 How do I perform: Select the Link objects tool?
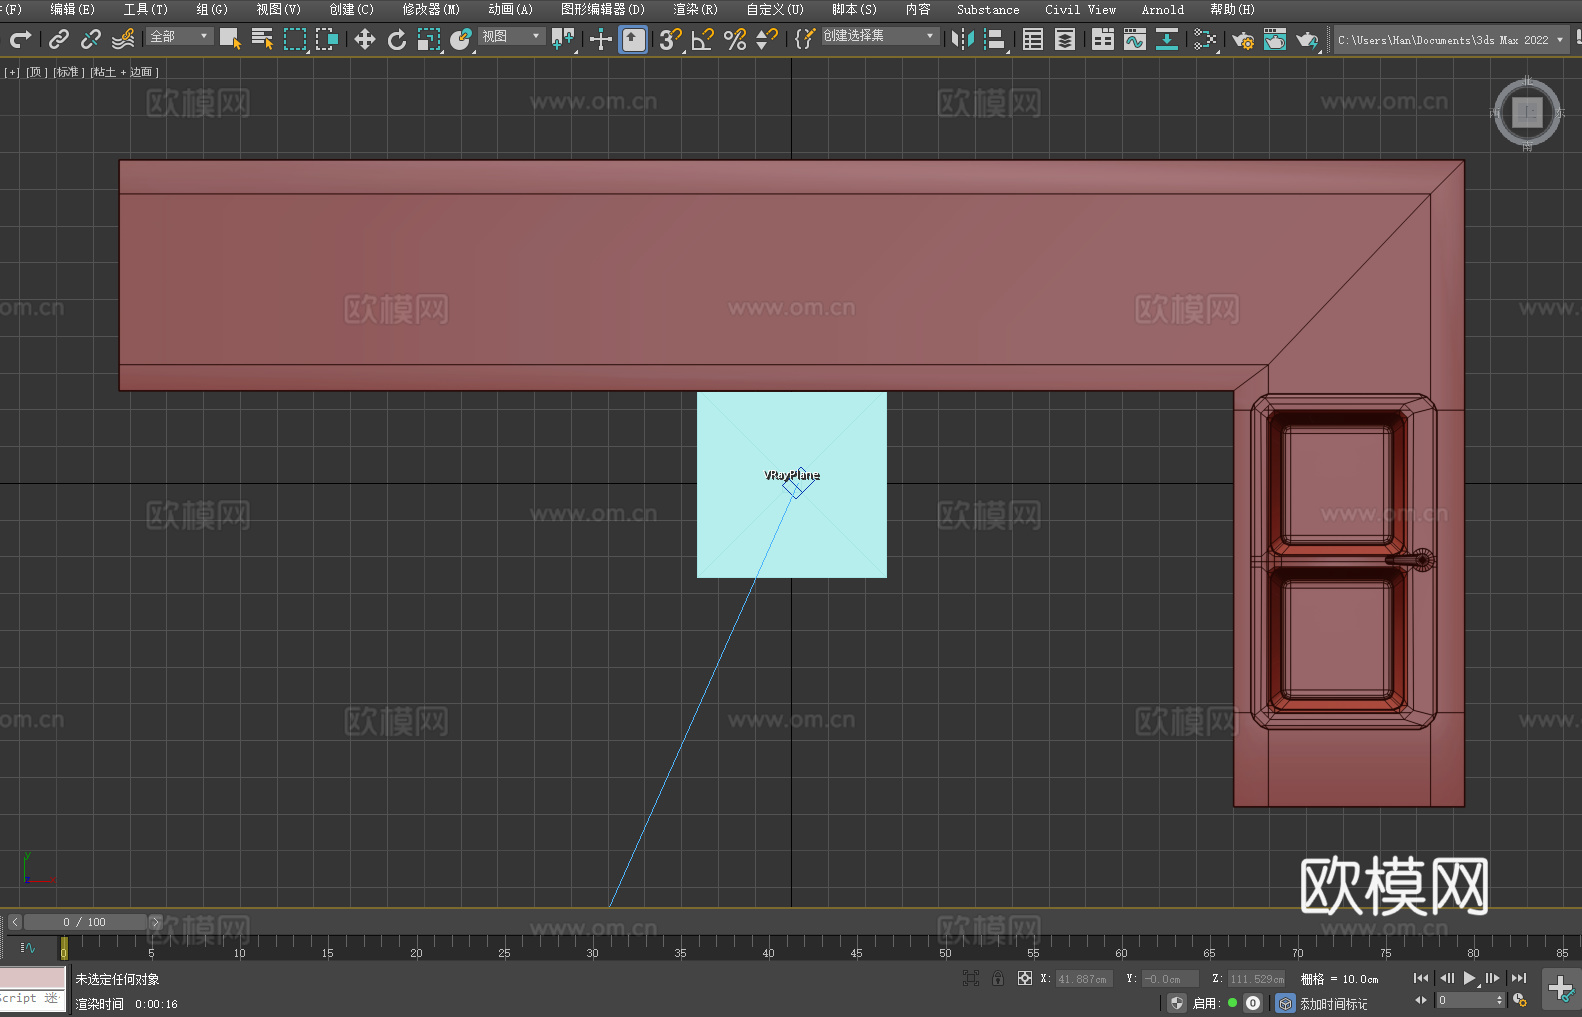click(59, 39)
